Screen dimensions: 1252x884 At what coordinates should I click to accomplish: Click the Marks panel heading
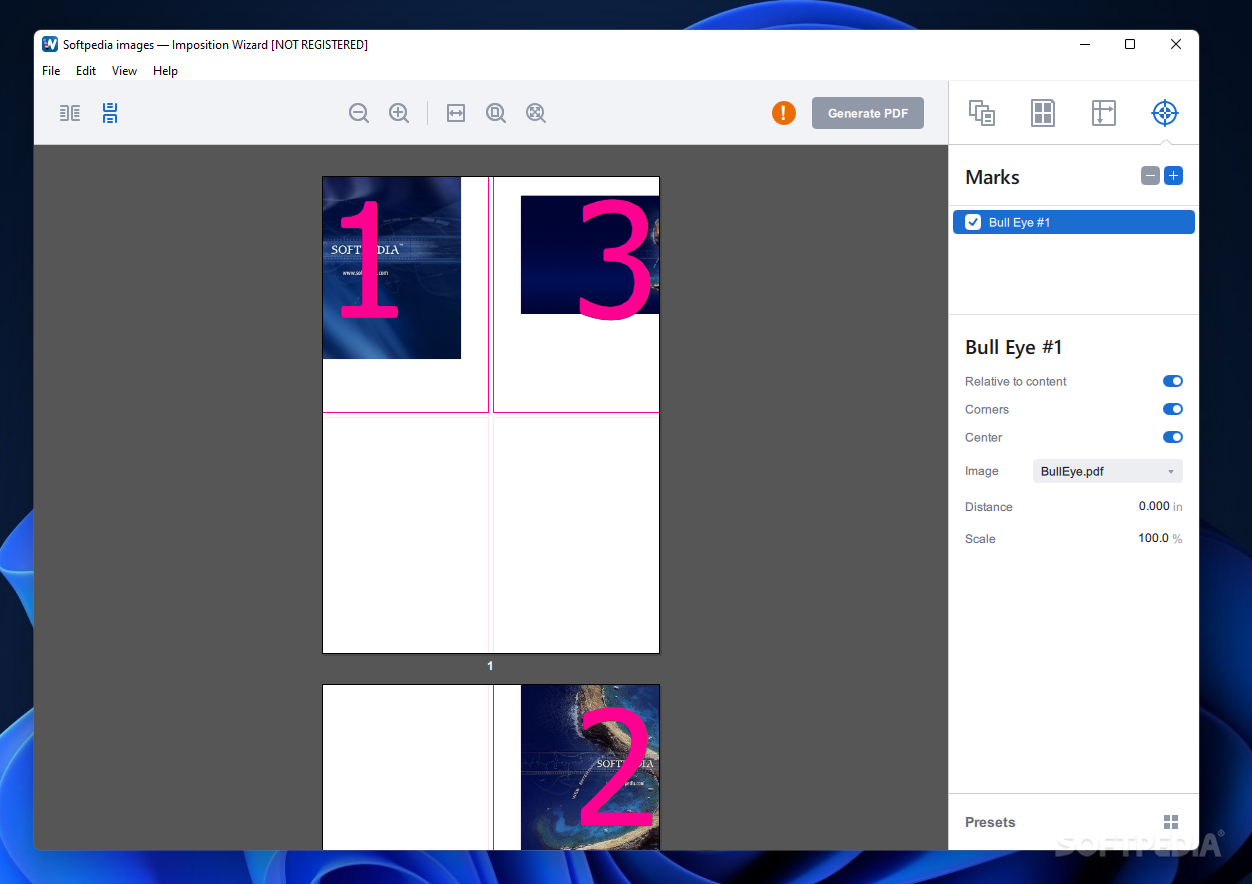tap(992, 177)
